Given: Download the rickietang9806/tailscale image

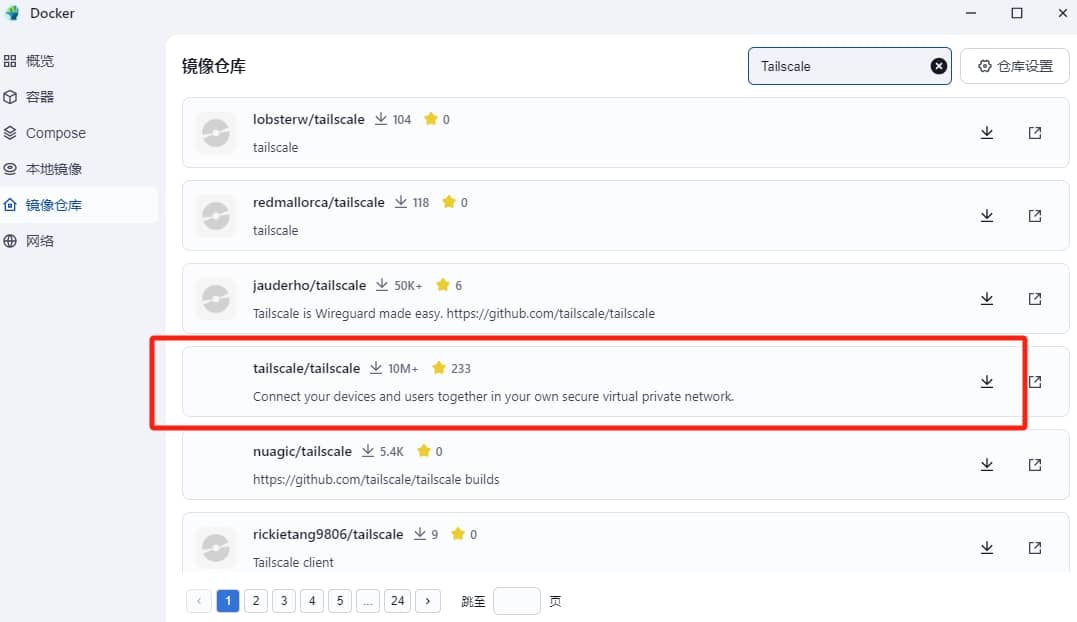Looking at the screenshot, I should 986,548.
